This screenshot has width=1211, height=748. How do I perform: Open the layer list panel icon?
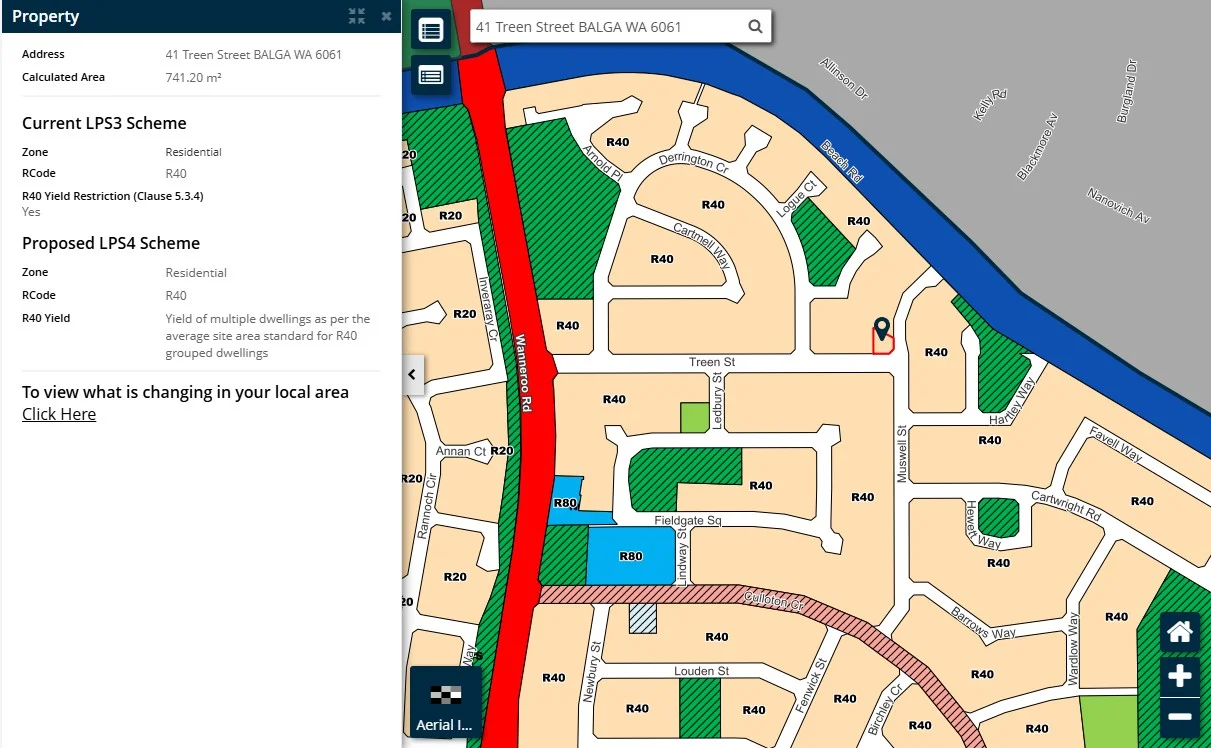(431, 29)
